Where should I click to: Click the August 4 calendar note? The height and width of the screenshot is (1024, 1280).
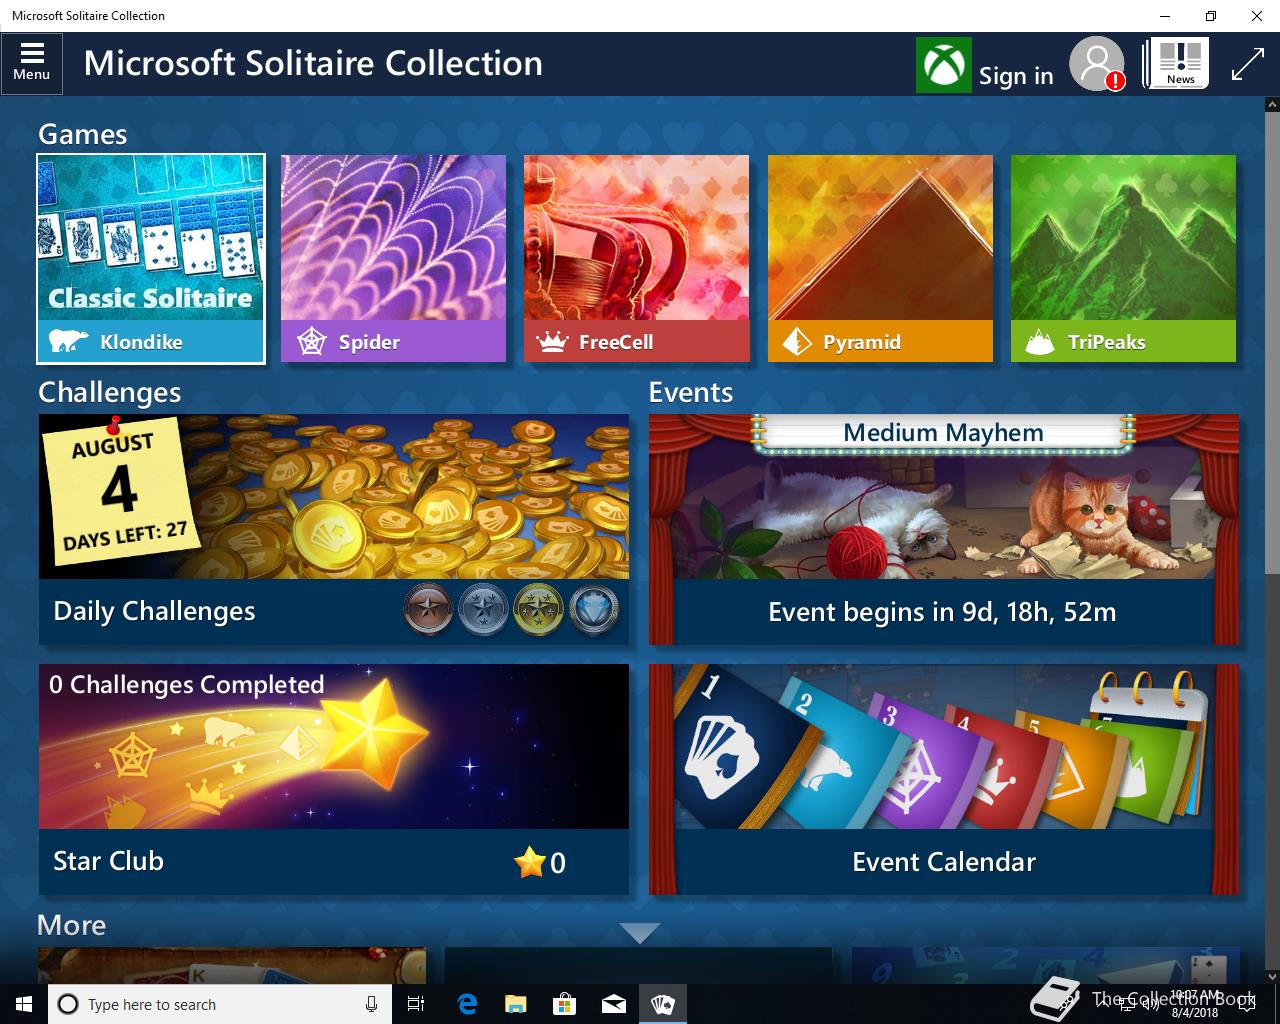[x=119, y=490]
